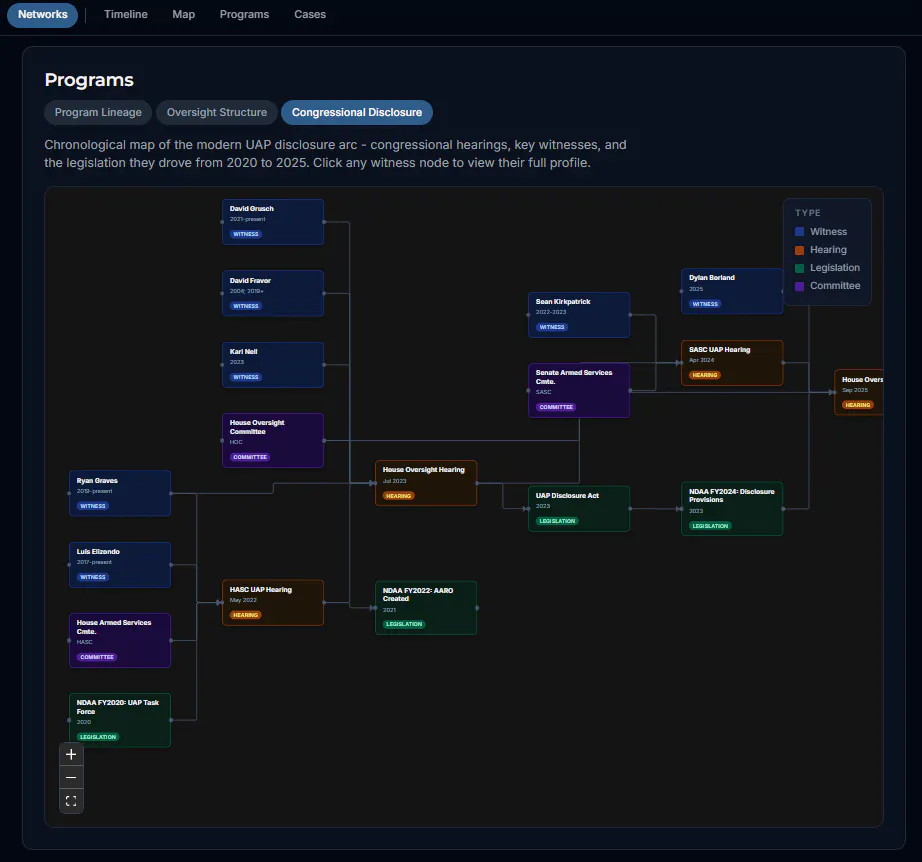The width and height of the screenshot is (922, 862).
Task: Select the NDAA FY2022: AARO Created node
Action: point(426,608)
